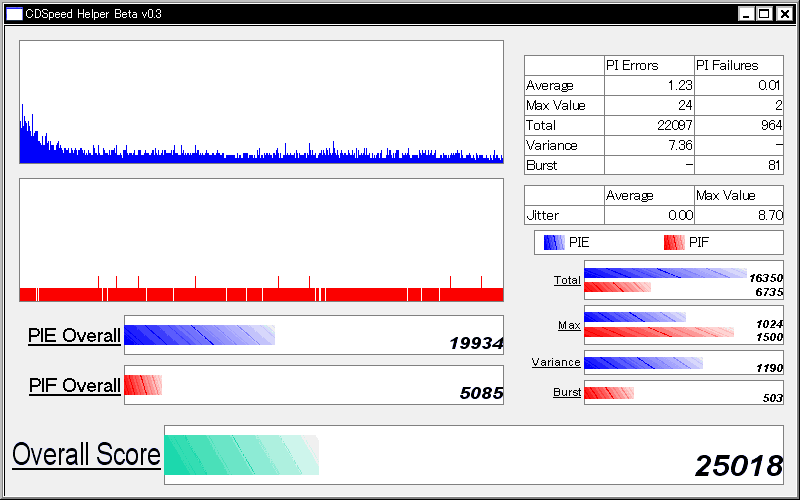
Task: Click the Burst score 503
Action: [x=773, y=398]
